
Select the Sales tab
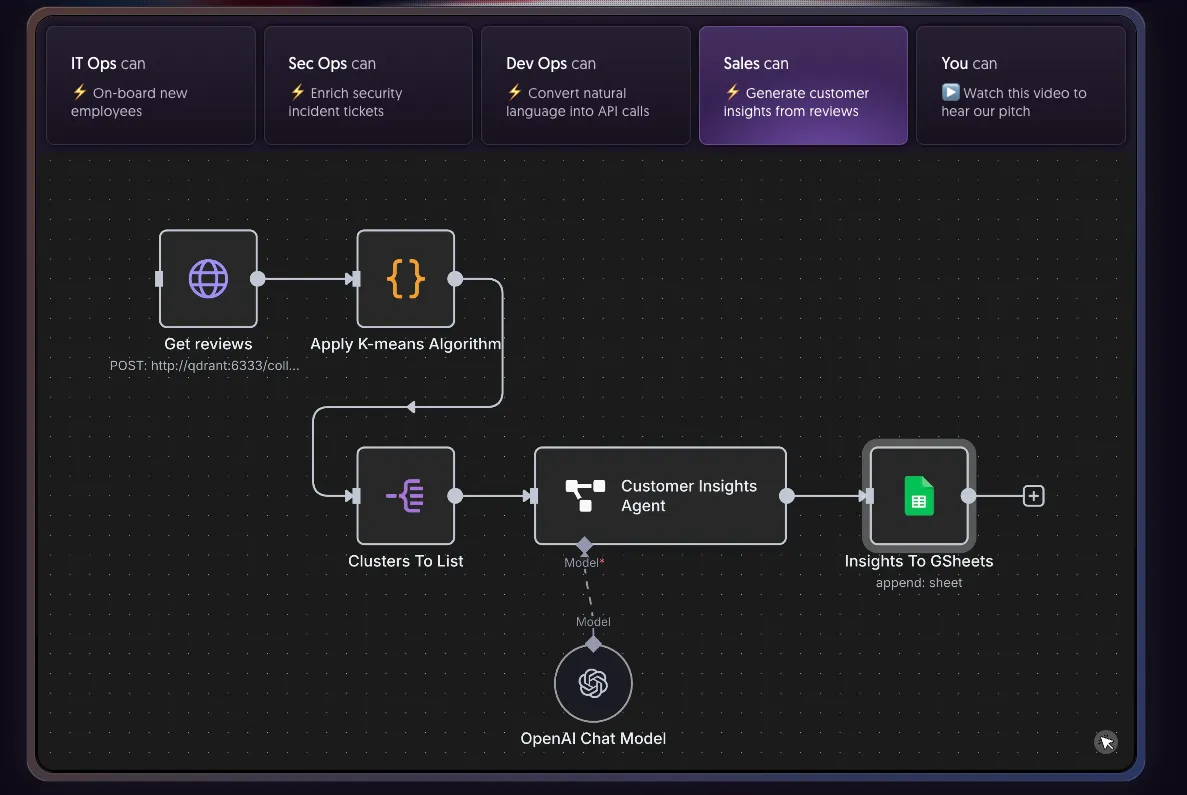[x=803, y=85]
